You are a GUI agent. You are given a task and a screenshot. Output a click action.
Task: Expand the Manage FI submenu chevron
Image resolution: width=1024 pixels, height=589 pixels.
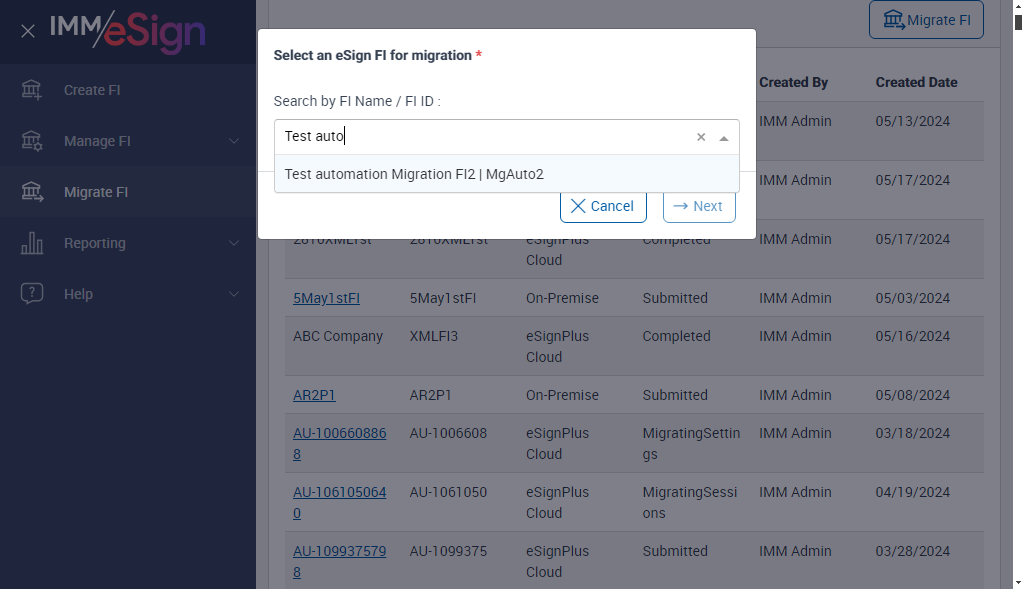click(x=234, y=141)
